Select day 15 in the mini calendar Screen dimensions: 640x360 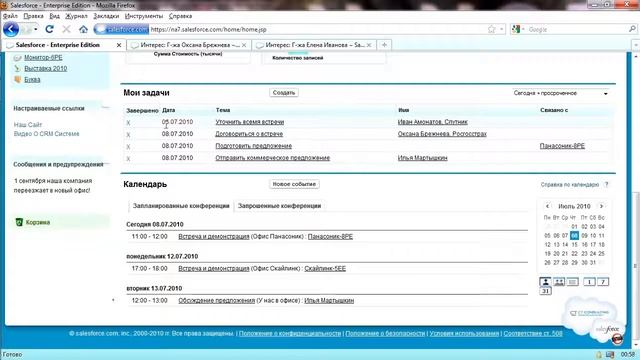574,244
